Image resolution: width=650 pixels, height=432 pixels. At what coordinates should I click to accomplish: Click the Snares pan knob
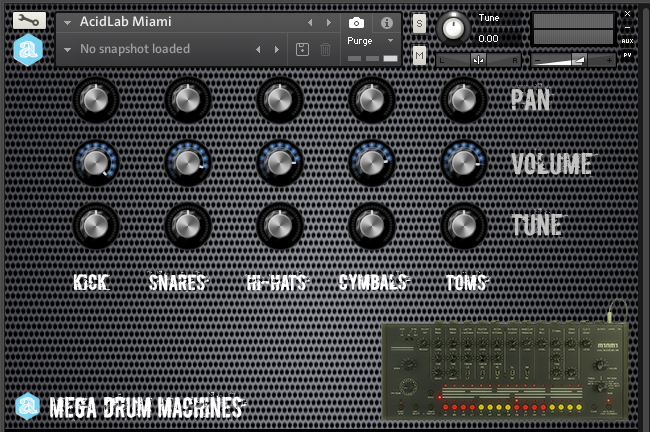pos(188,100)
